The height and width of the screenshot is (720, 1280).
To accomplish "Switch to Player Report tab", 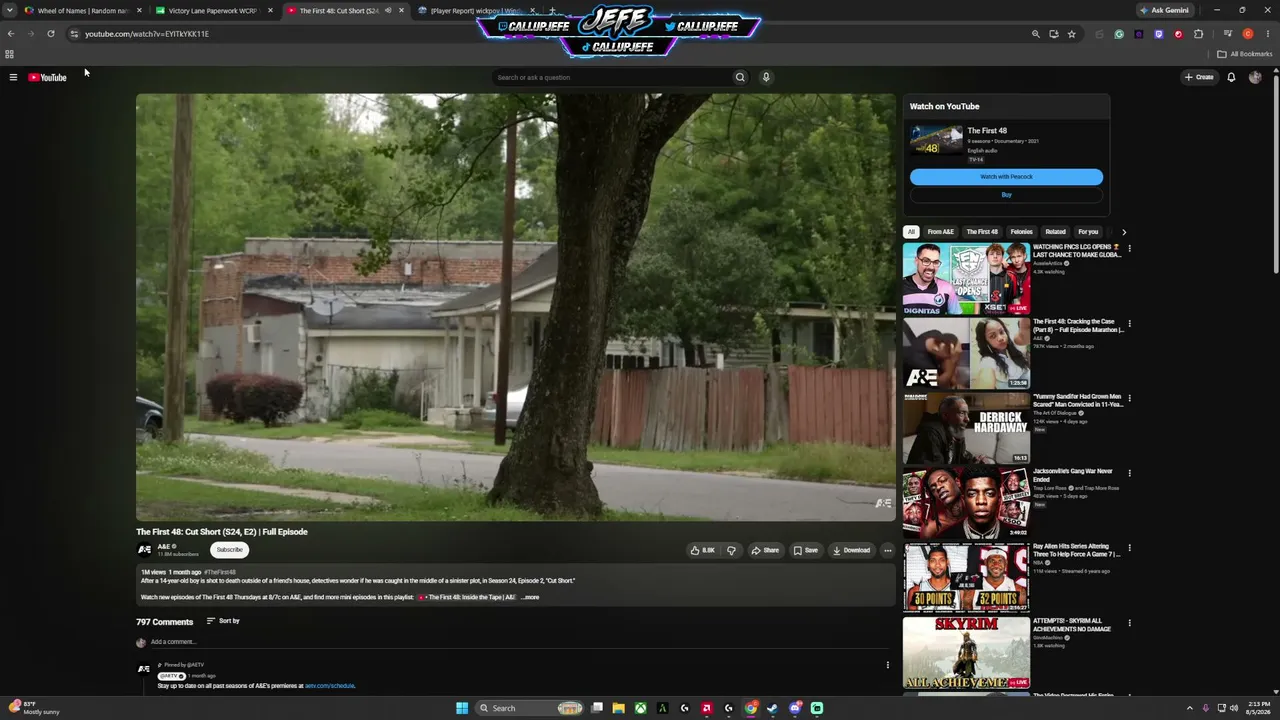I will tap(475, 11).
